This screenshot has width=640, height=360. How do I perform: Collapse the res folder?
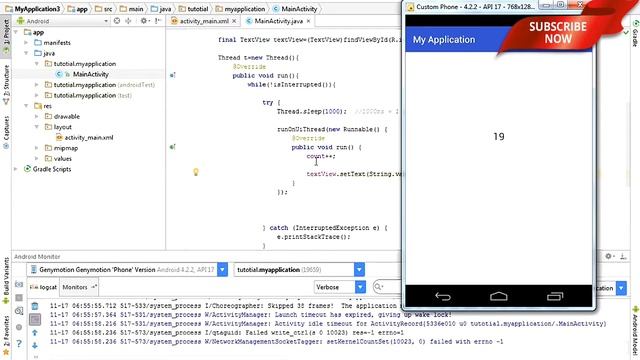[26, 106]
